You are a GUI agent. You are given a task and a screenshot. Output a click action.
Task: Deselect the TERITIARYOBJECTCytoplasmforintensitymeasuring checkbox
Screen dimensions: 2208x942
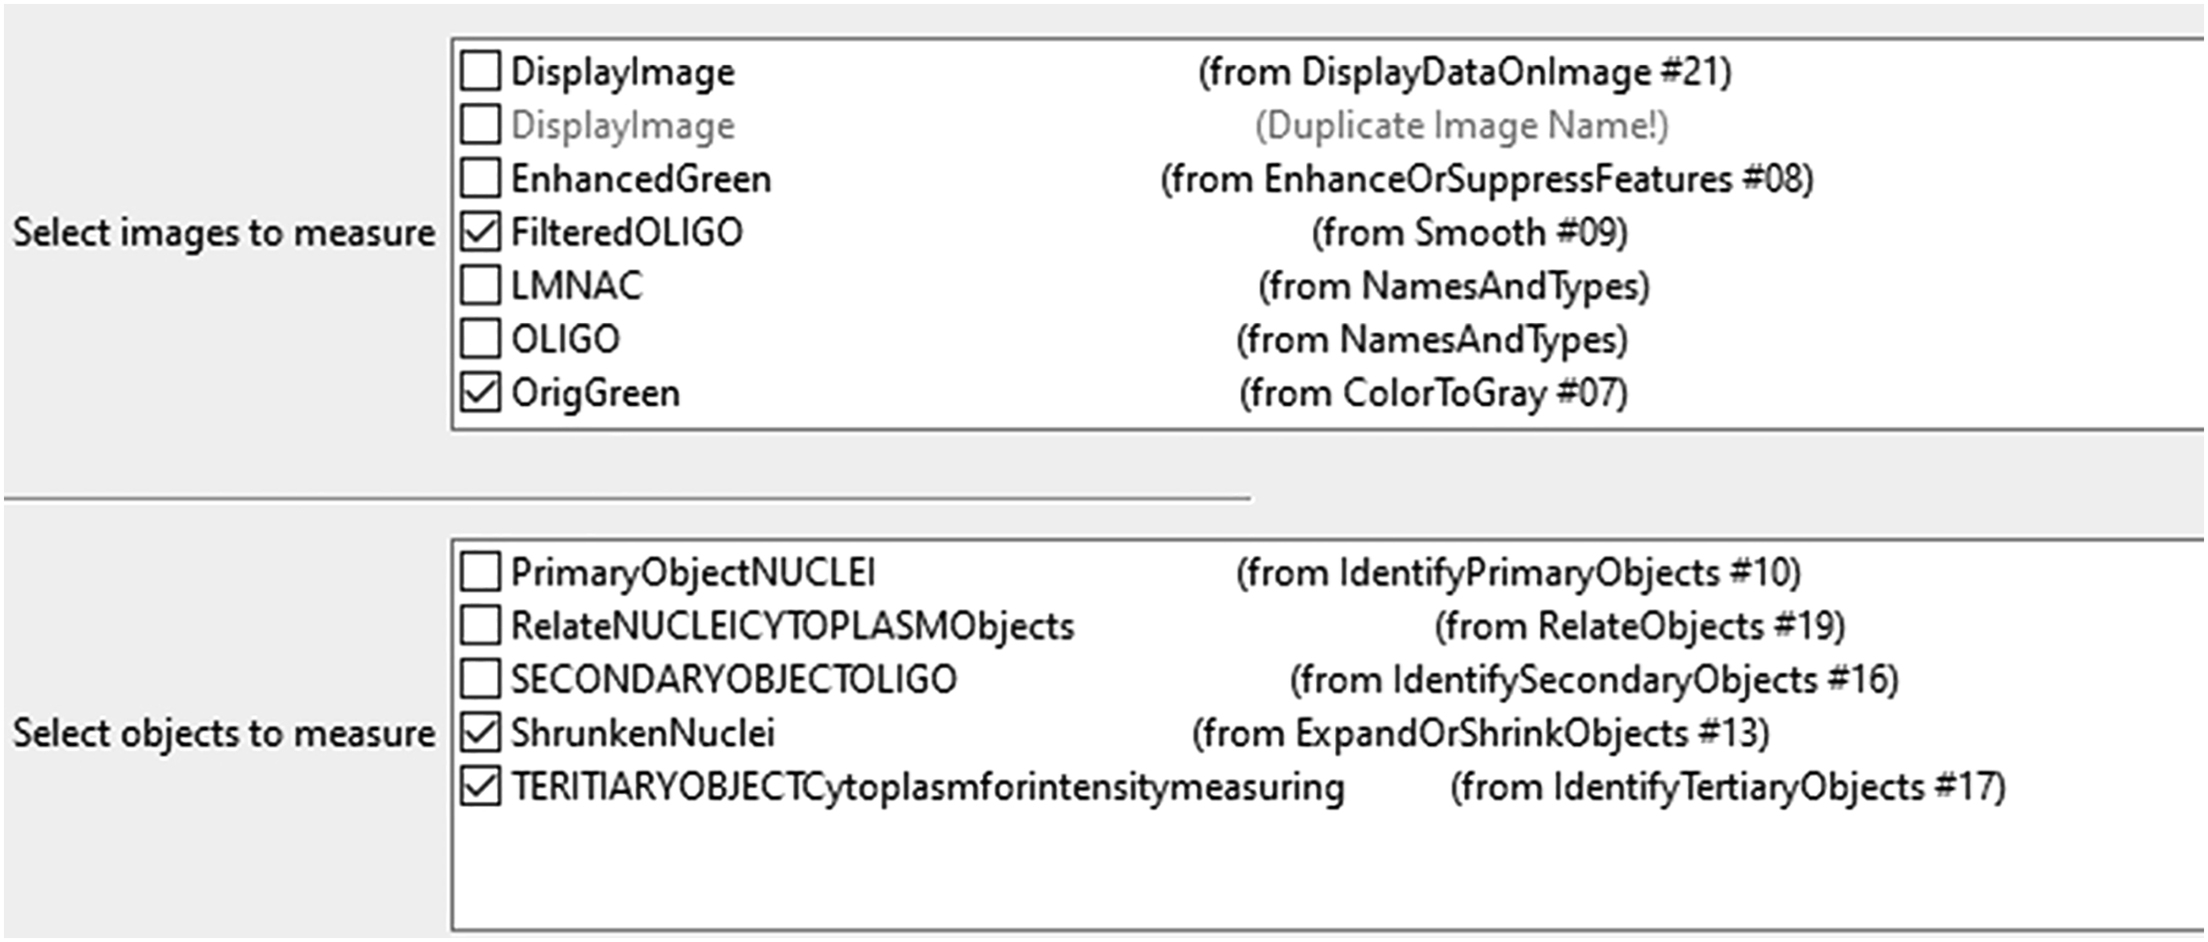click(x=481, y=787)
